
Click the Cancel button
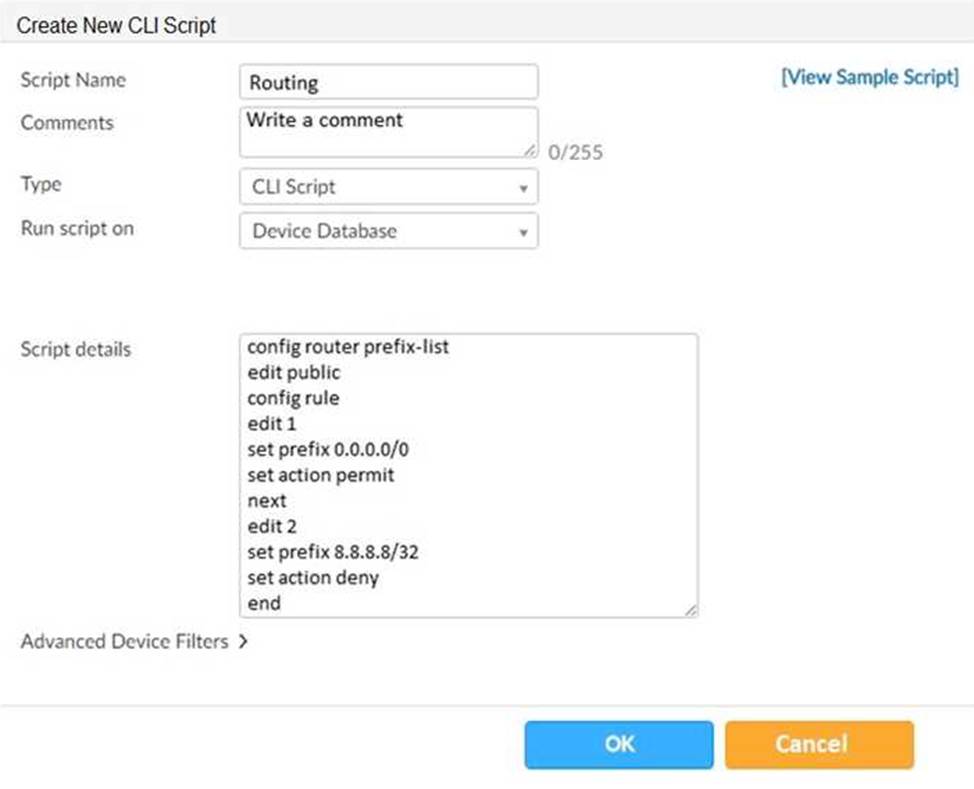(x=819, y=744)
